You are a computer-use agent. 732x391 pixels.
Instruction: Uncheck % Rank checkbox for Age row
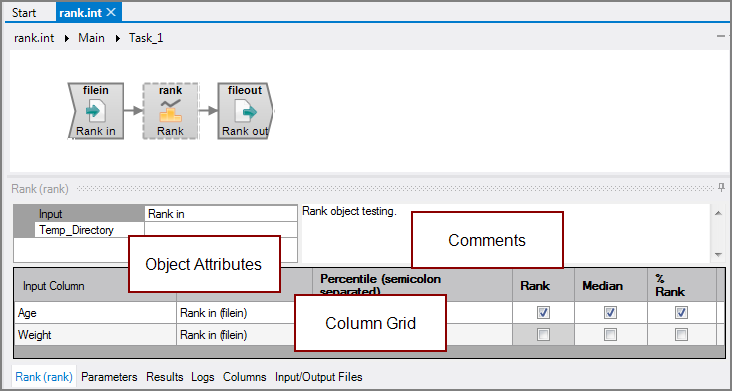click(681, 312)
